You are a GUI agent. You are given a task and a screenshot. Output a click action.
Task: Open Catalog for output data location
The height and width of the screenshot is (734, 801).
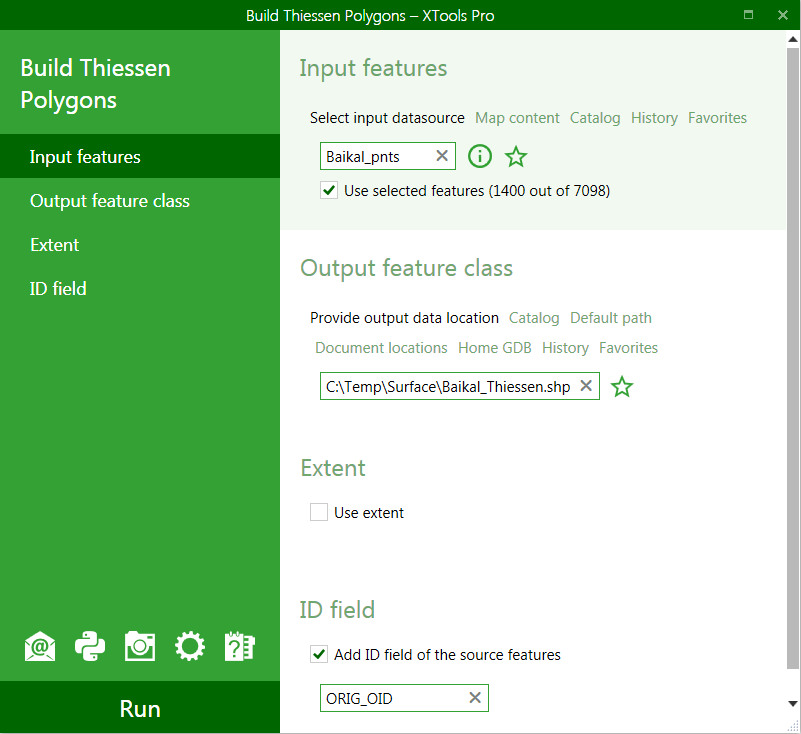coord(534,318)
